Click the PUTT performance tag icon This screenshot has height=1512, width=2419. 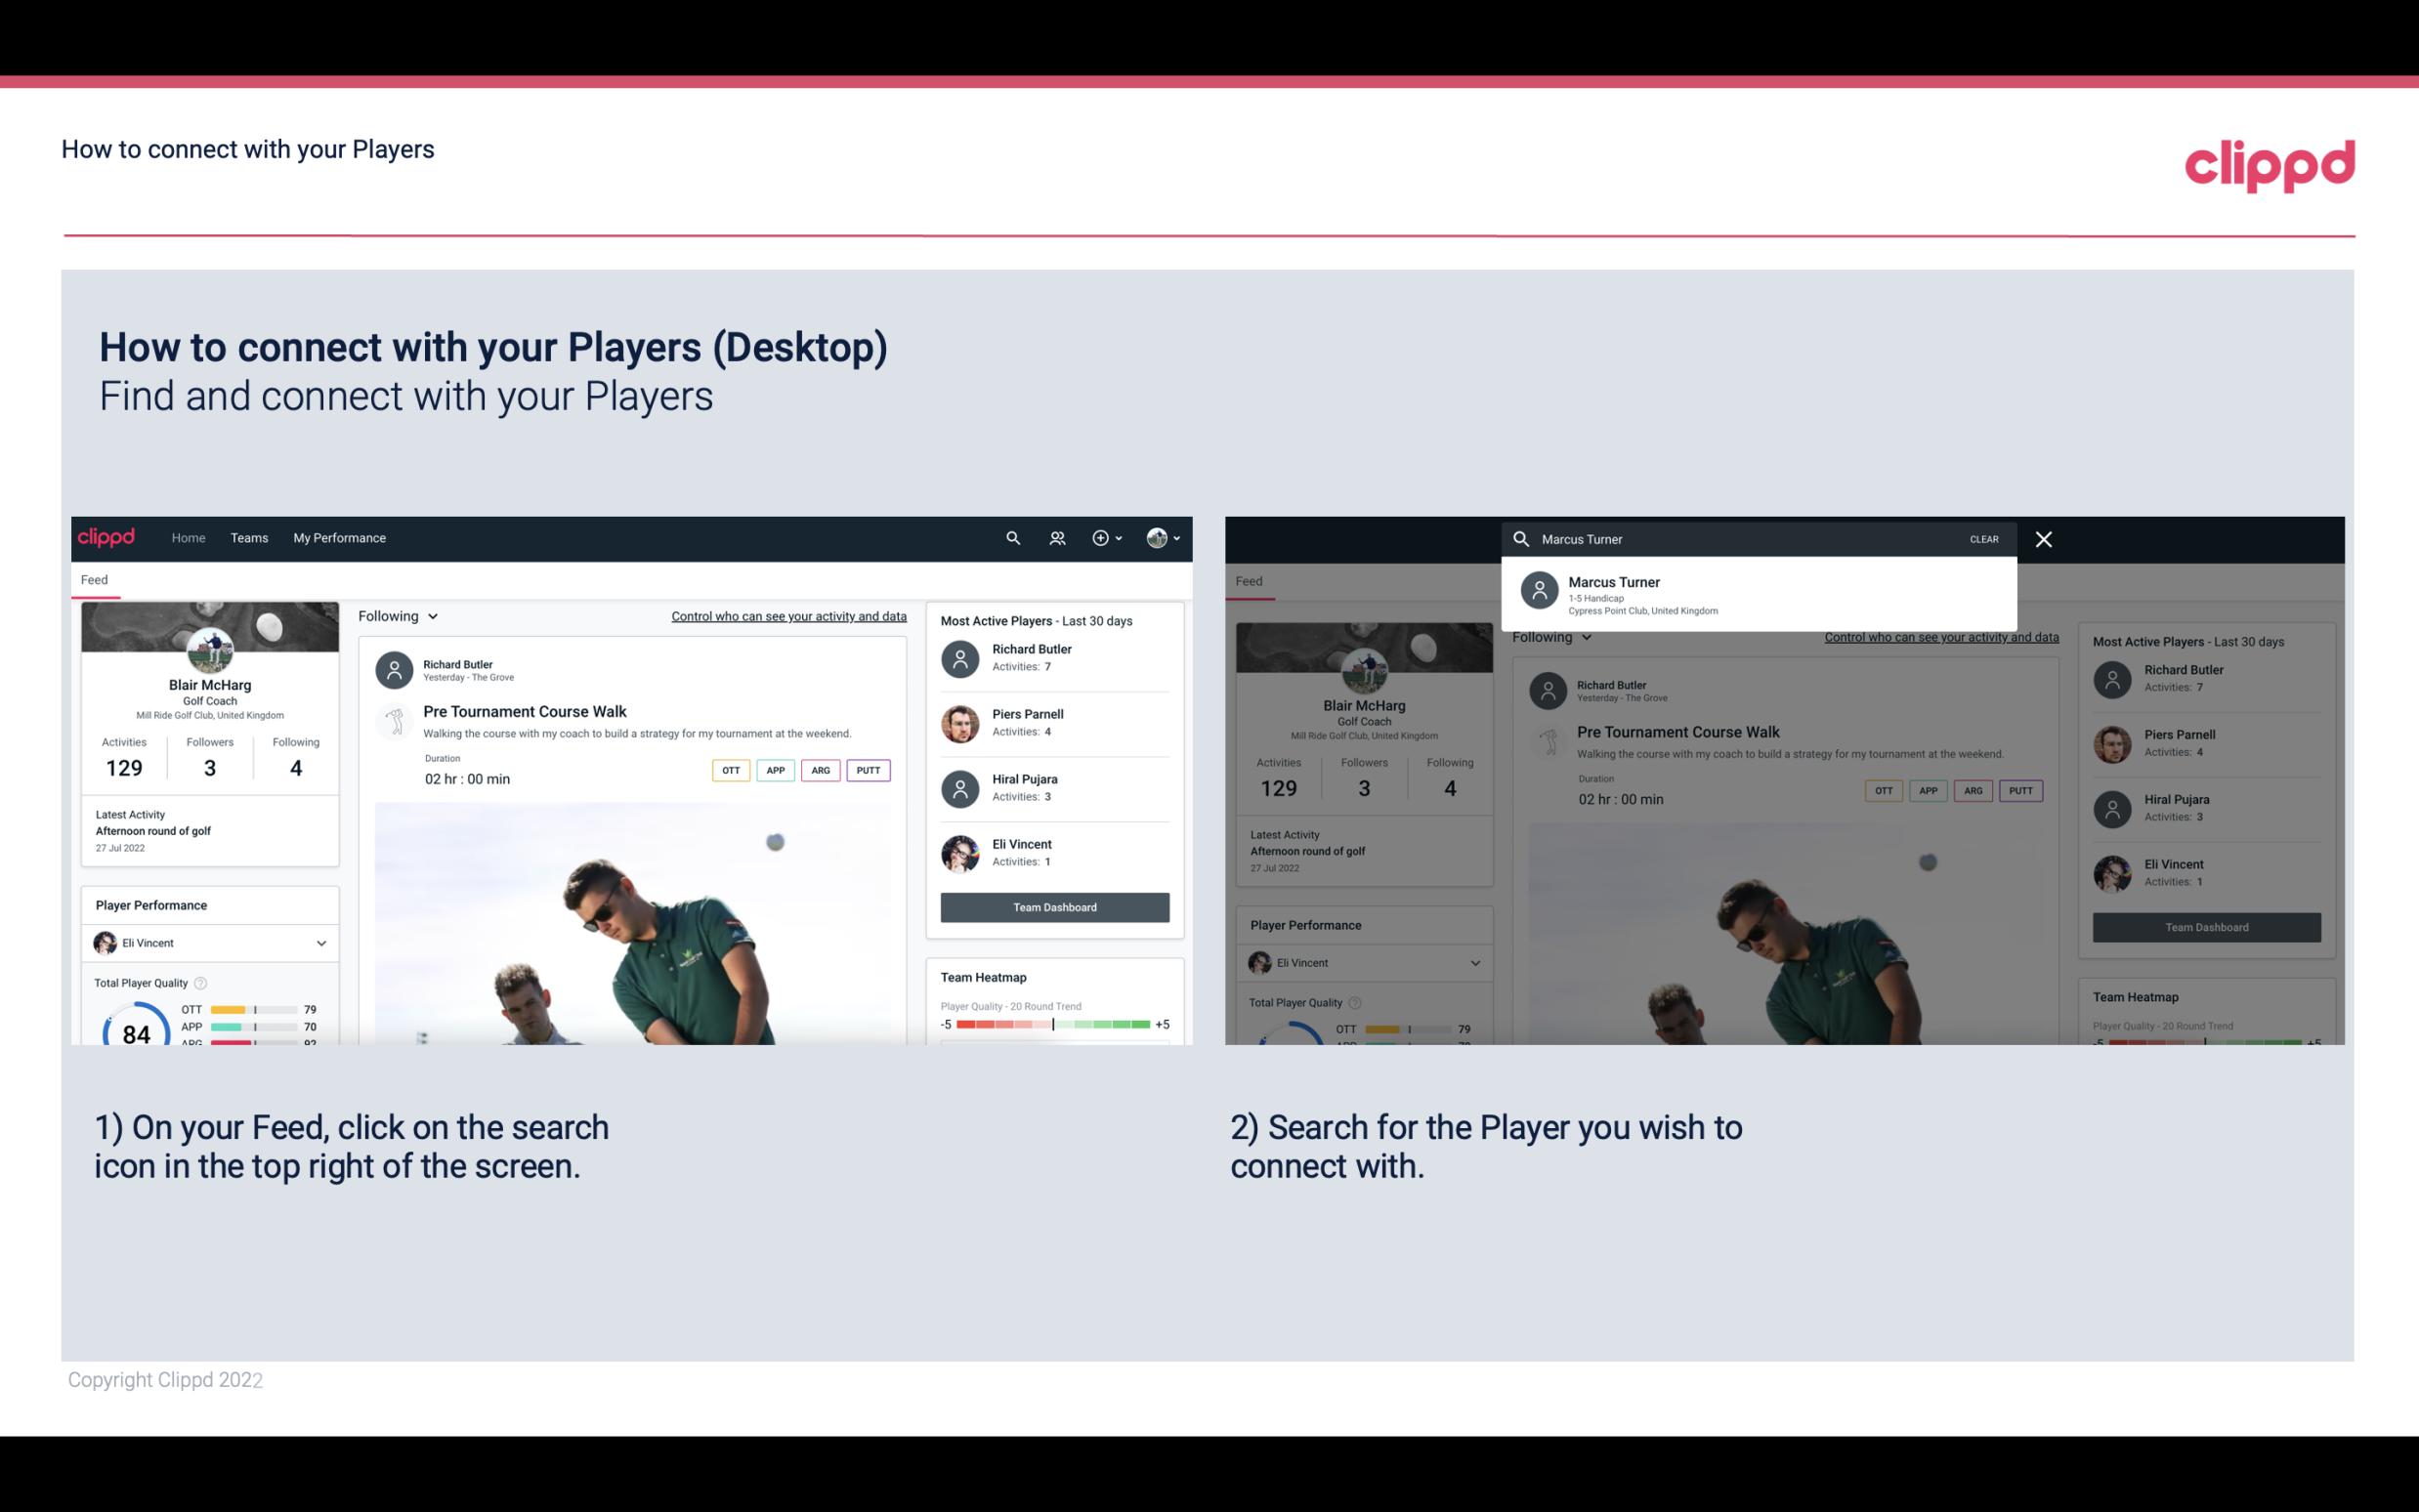coord(868,770)
